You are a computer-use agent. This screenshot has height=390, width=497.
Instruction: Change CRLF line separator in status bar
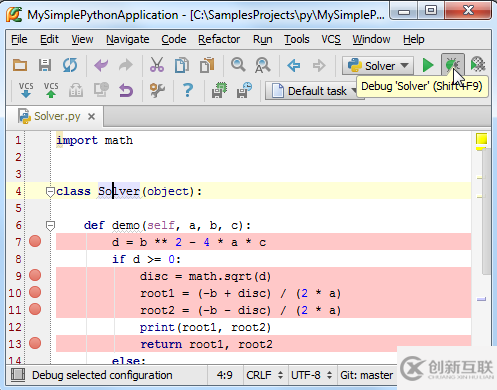[x=265, y=375]
